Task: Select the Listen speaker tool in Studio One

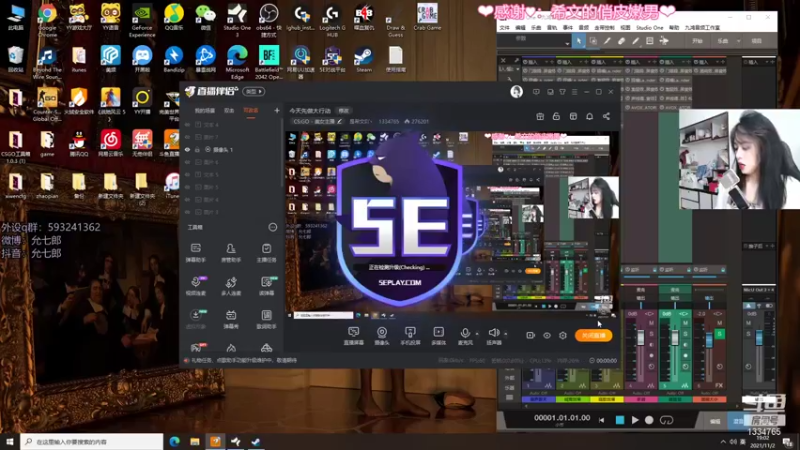Action: pyautogui.click(x=664, y=41)
